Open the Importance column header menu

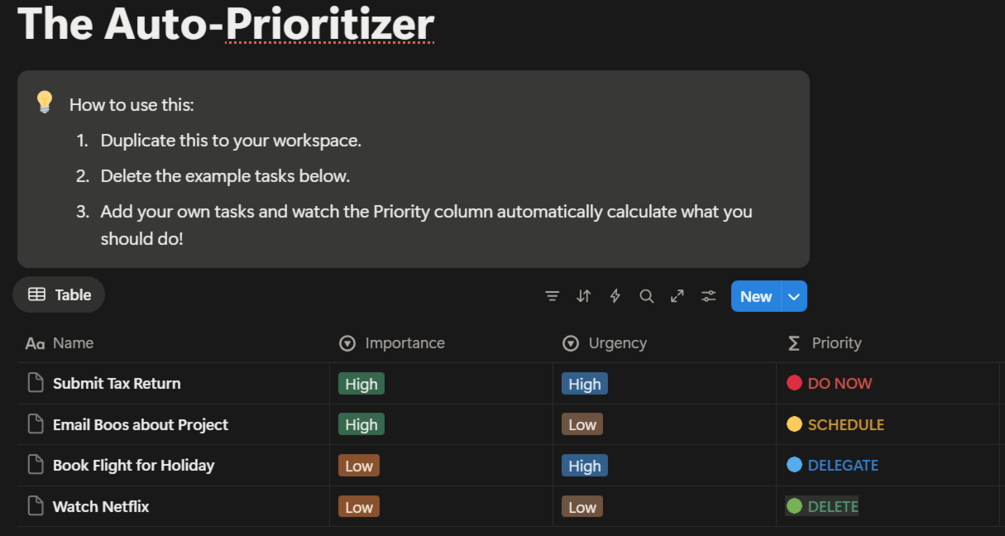404,343
